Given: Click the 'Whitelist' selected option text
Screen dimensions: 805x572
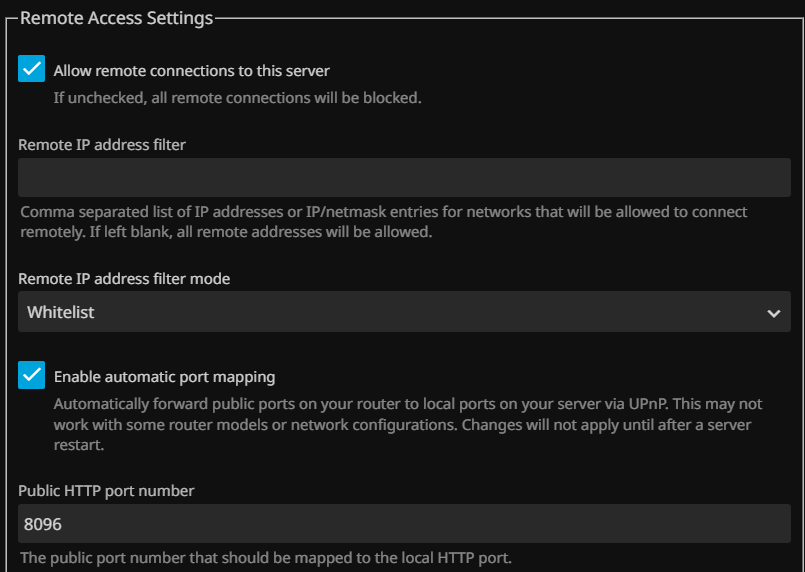Looking at the screenshot, I should 61,312.
